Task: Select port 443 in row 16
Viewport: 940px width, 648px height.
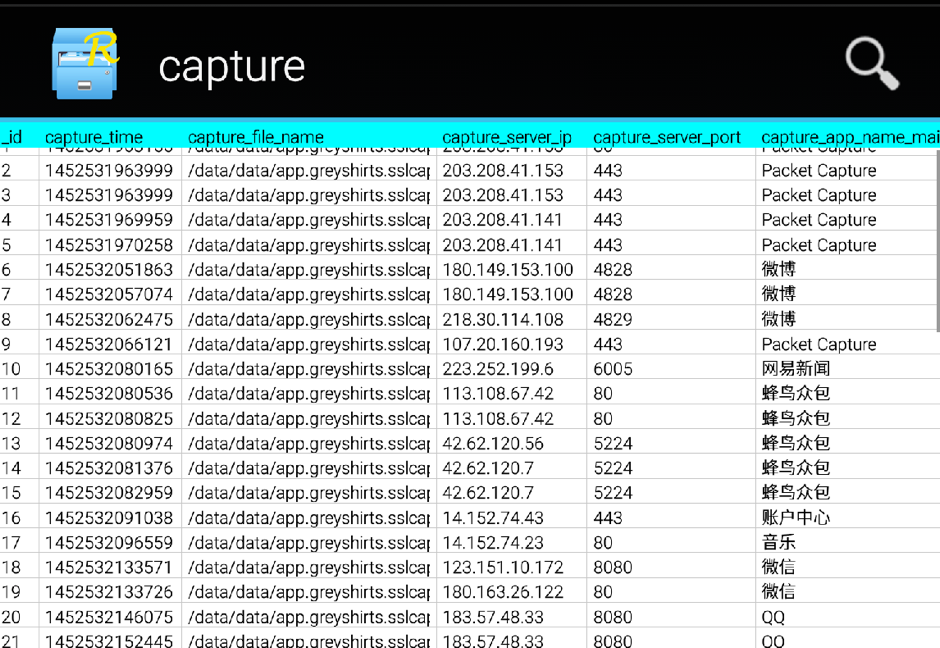Action: pos(608,517)
